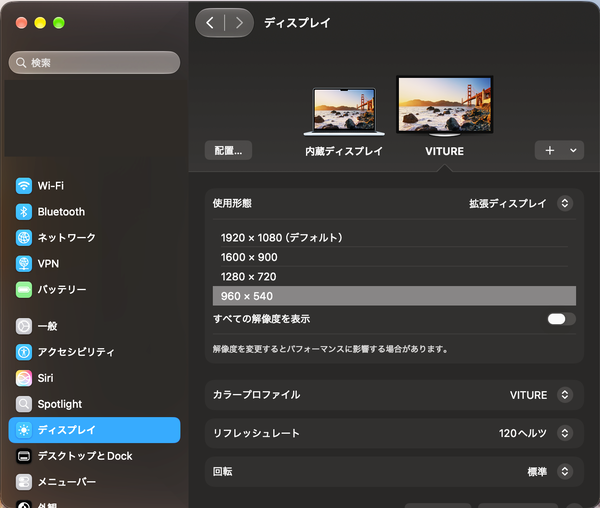Toggle すべての解像度を表示 switch
This screenshot has height=508, width=600.
click(561, 319)
